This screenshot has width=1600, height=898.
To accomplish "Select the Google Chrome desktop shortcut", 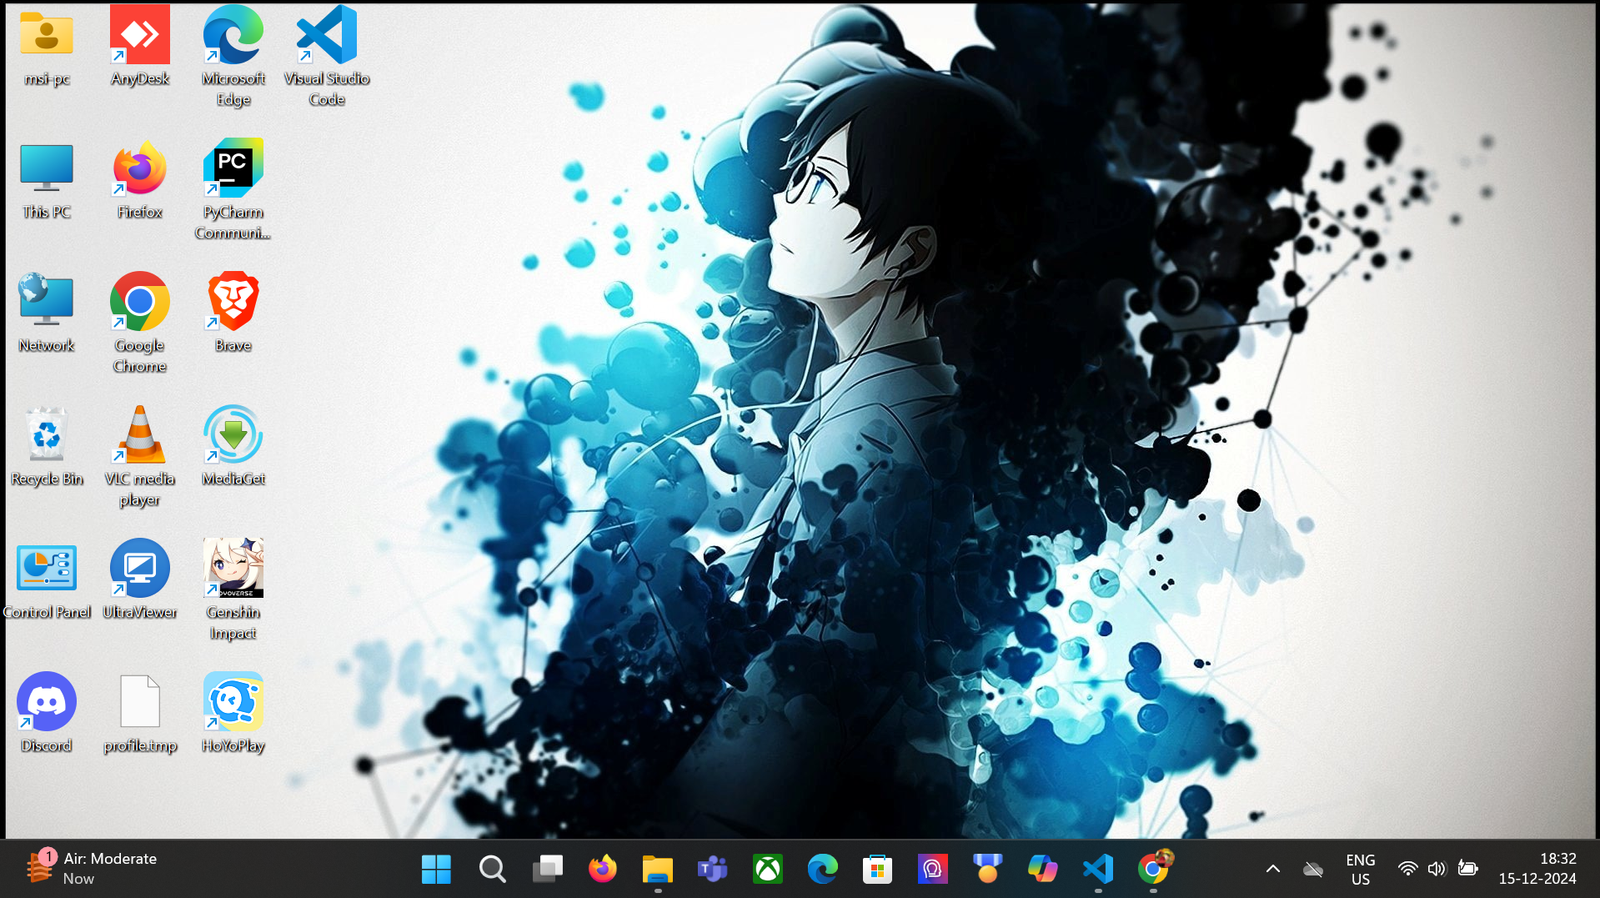I will coord(140,323).
